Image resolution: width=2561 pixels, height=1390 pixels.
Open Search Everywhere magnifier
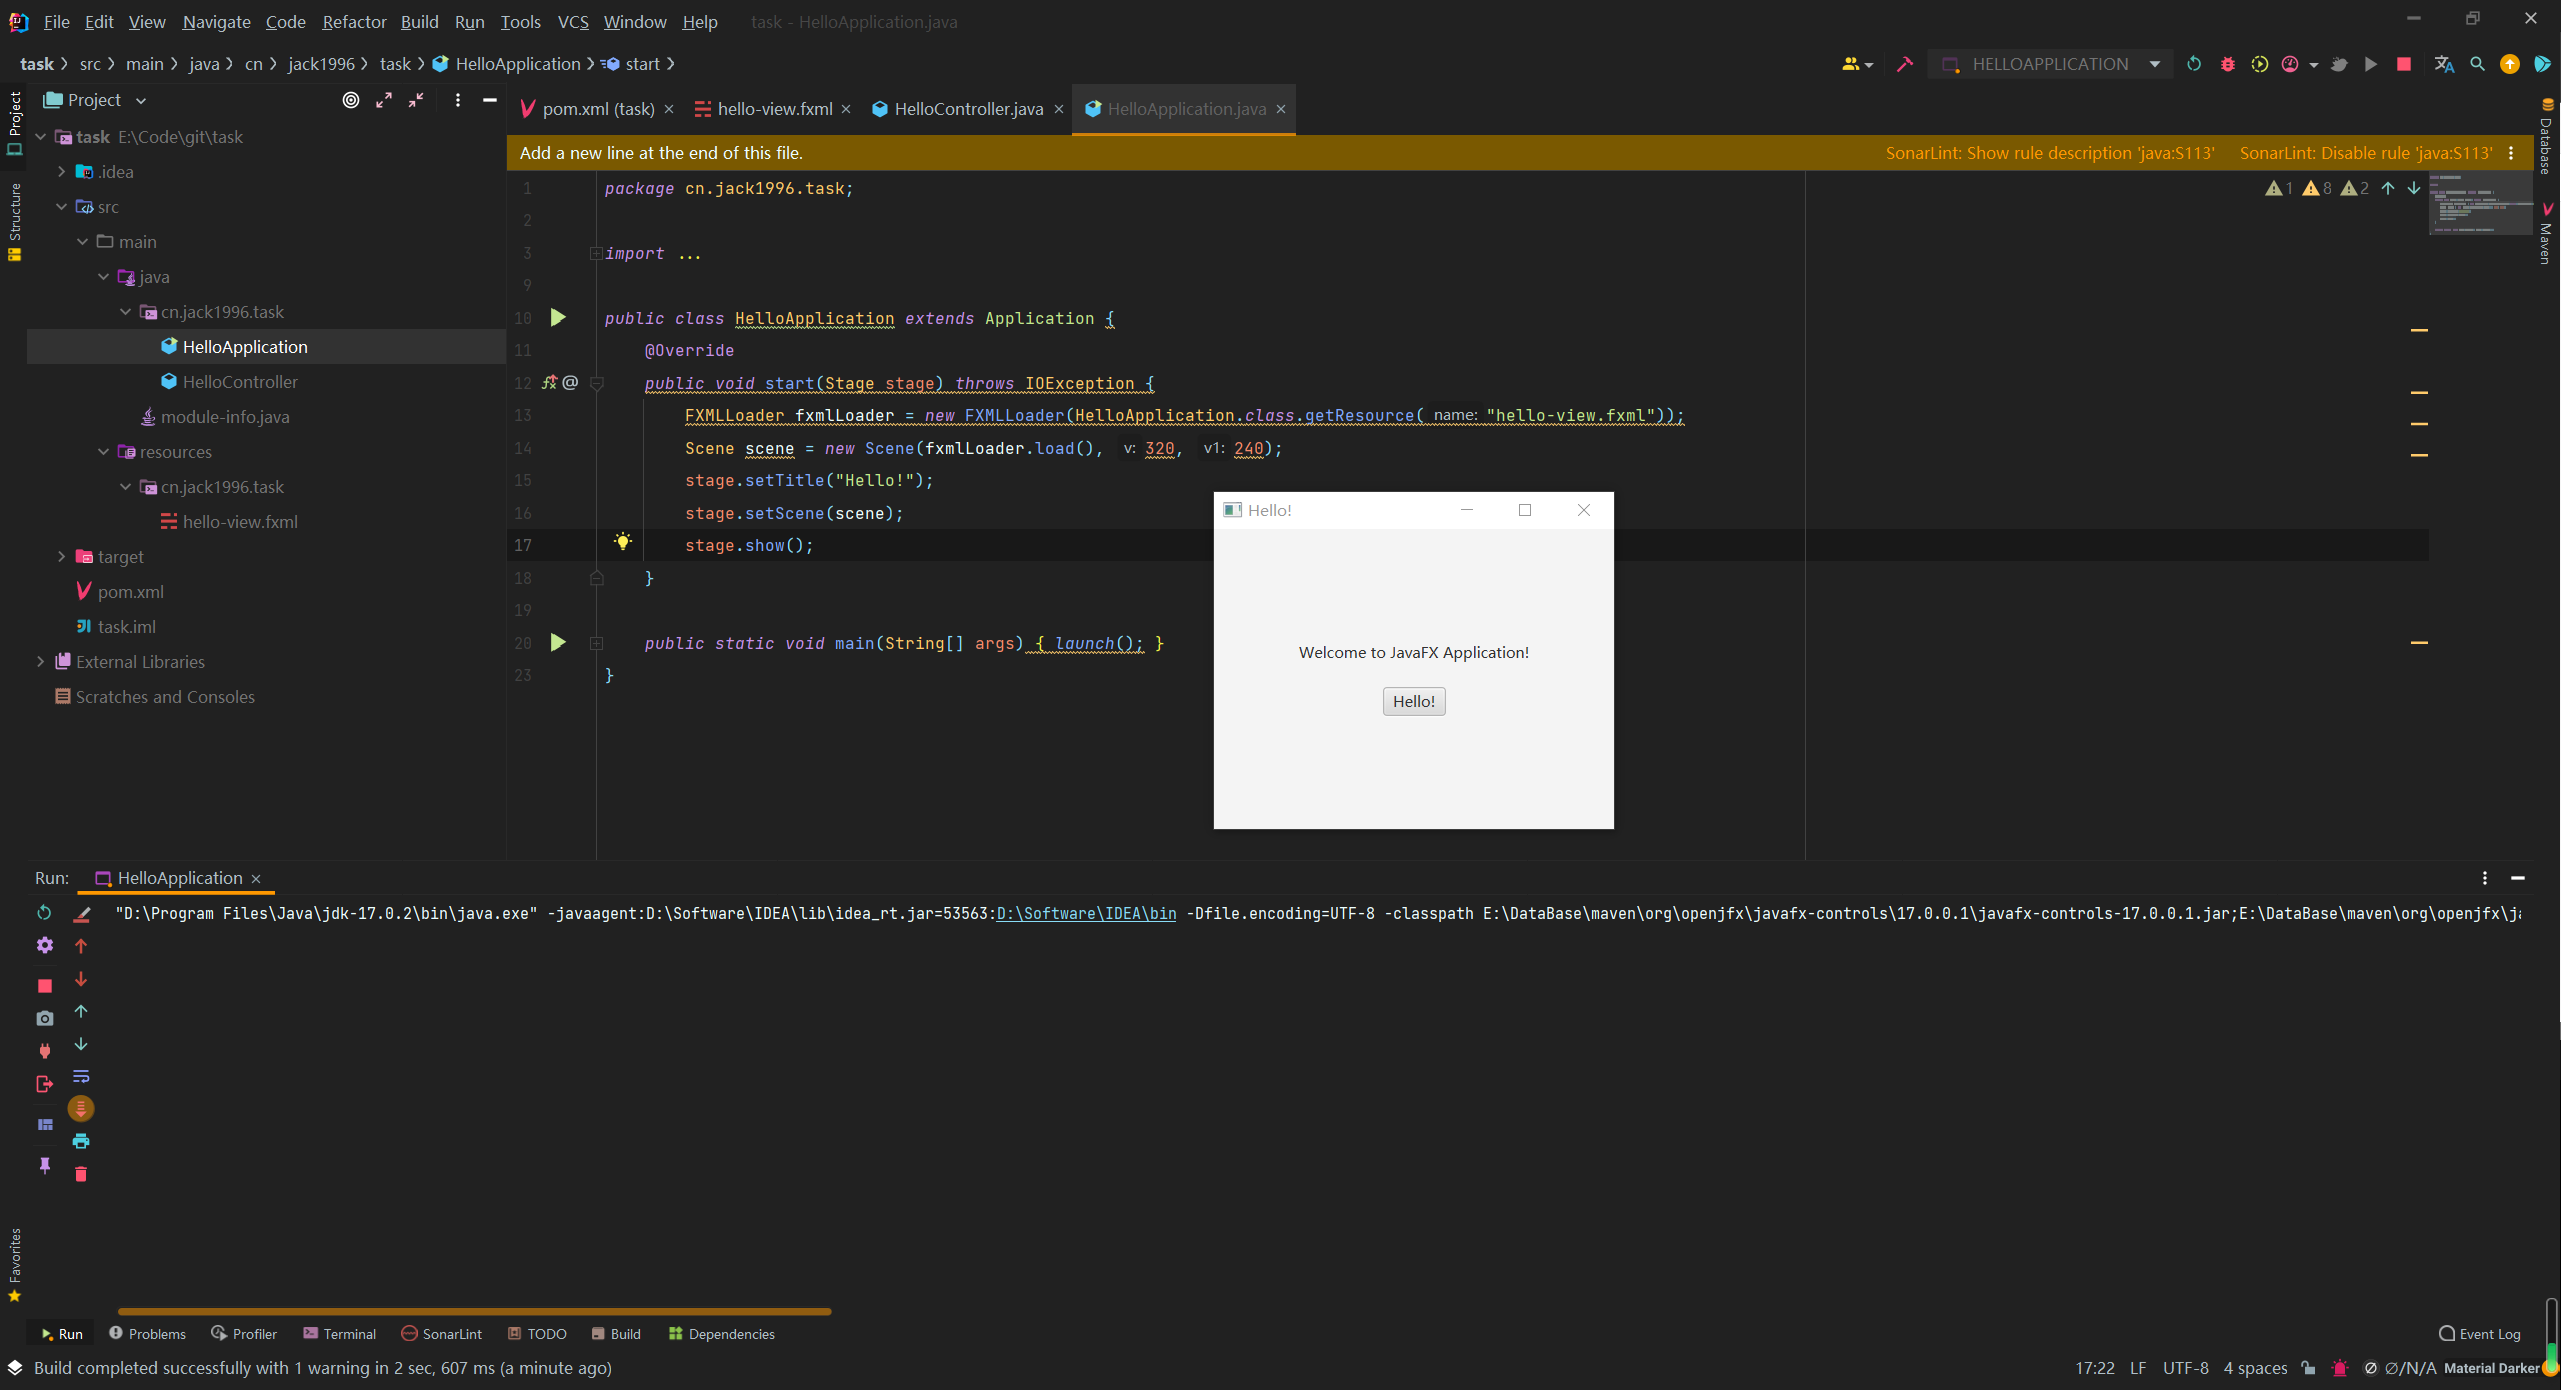[x=2477, y=63]
